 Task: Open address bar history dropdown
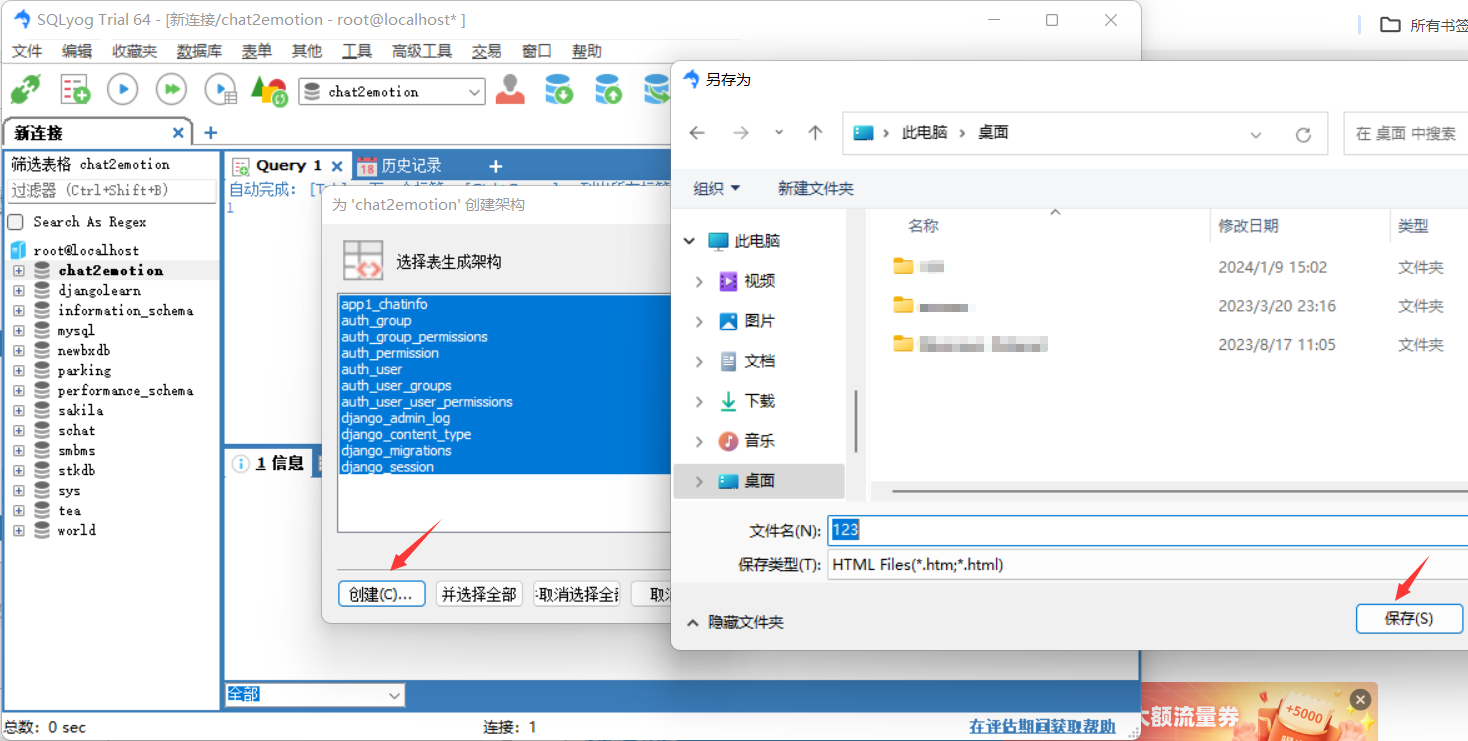click(1256, 134)
